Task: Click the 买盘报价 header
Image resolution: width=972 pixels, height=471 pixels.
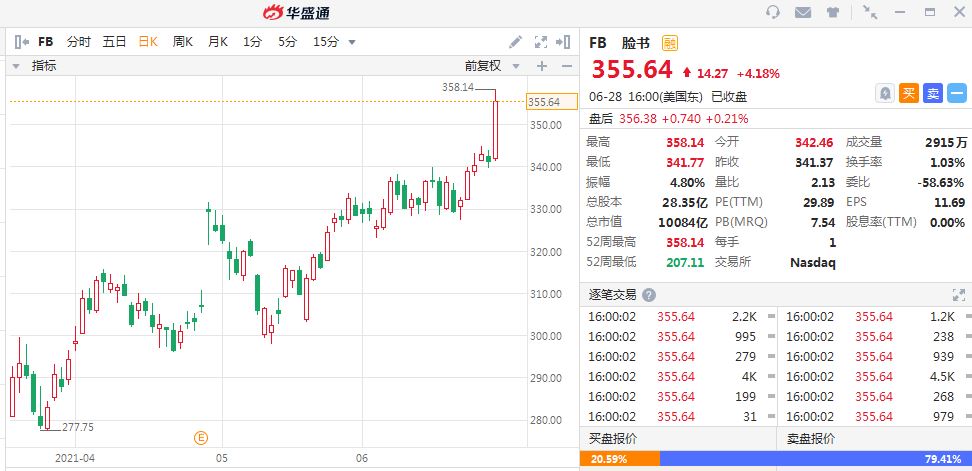Action: tap(614, 439)
